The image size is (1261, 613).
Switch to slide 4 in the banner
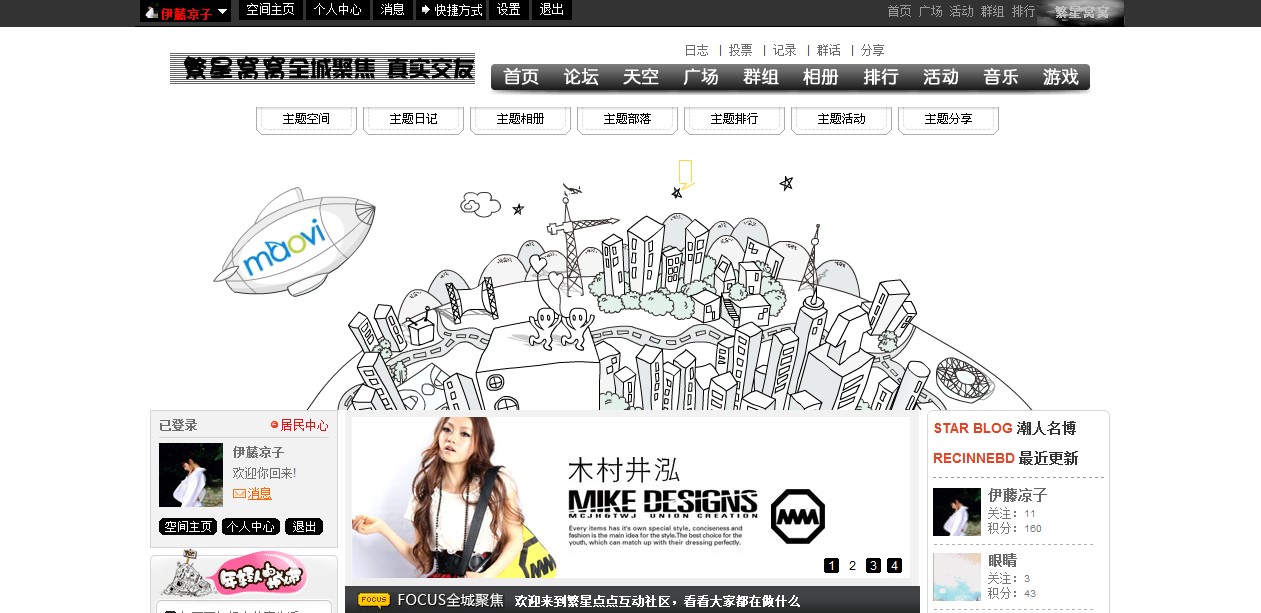point(894,566)
